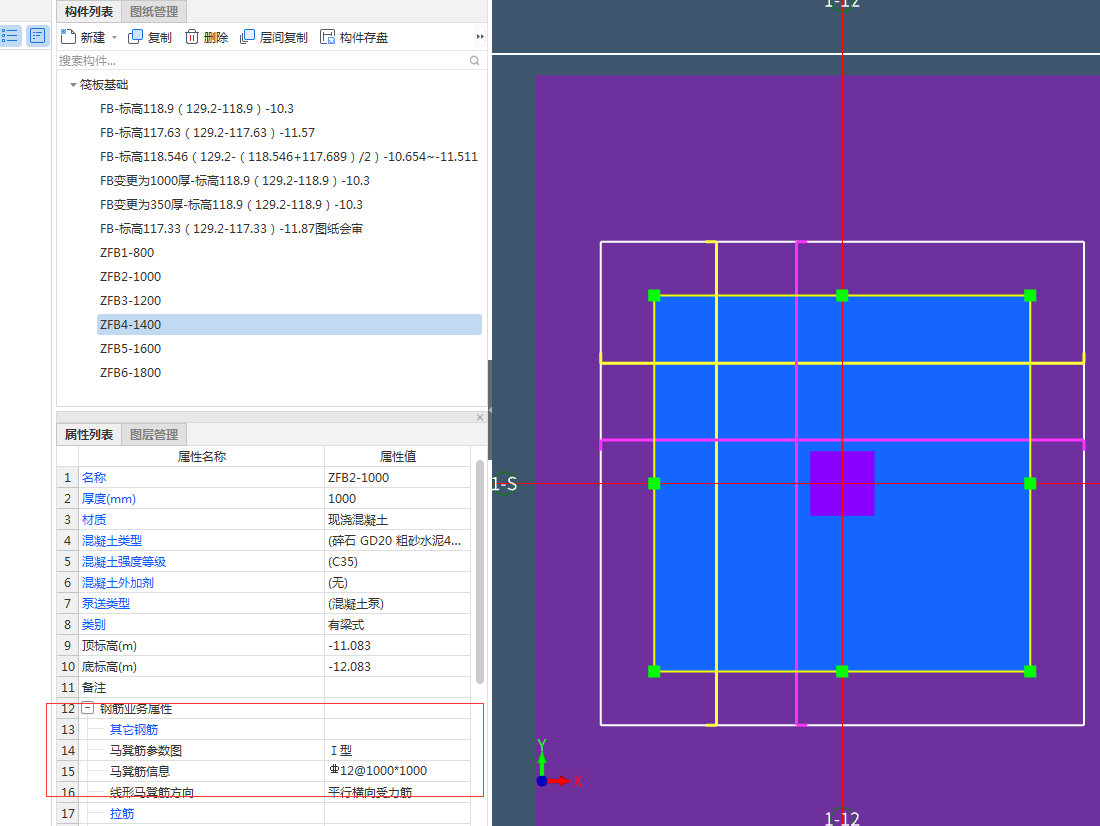
Task: Select FB-标高118.9 -10.3 component
Action: (x=196, y=109)
